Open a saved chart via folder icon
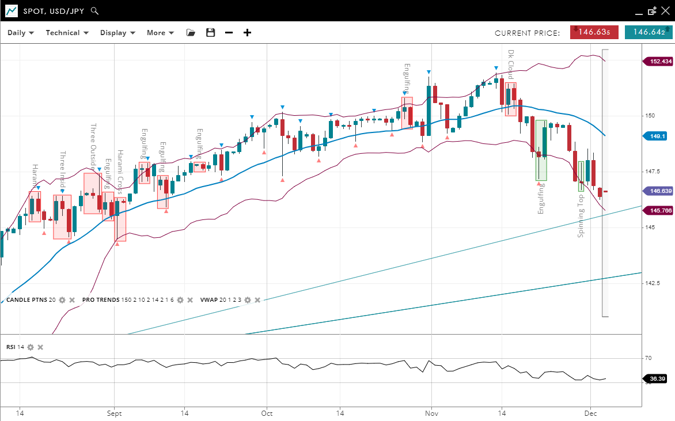The height and width of the screenshot is (421, 675). tap(191, 33)
